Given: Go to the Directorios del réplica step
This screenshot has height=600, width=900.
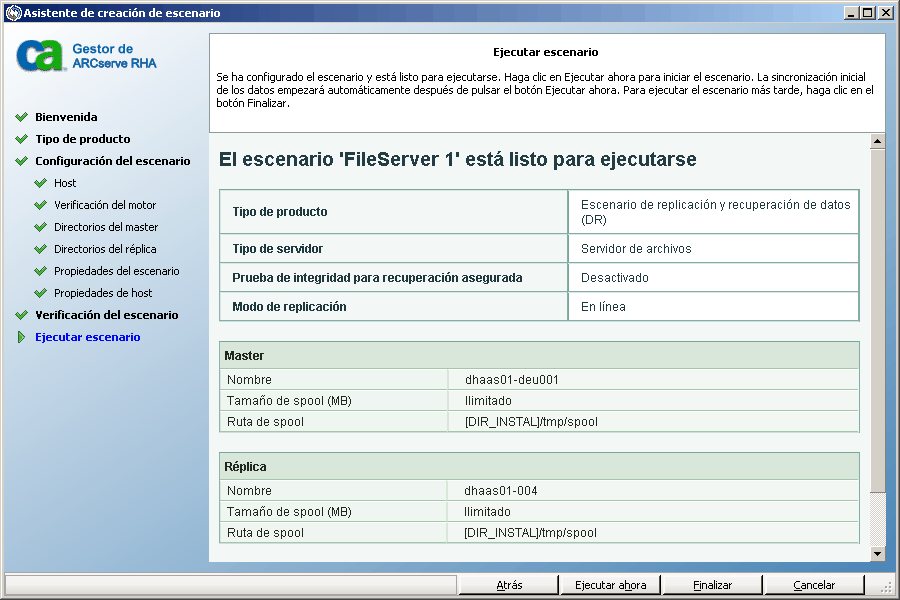Looking at the screenshot, I should (105, 249).
